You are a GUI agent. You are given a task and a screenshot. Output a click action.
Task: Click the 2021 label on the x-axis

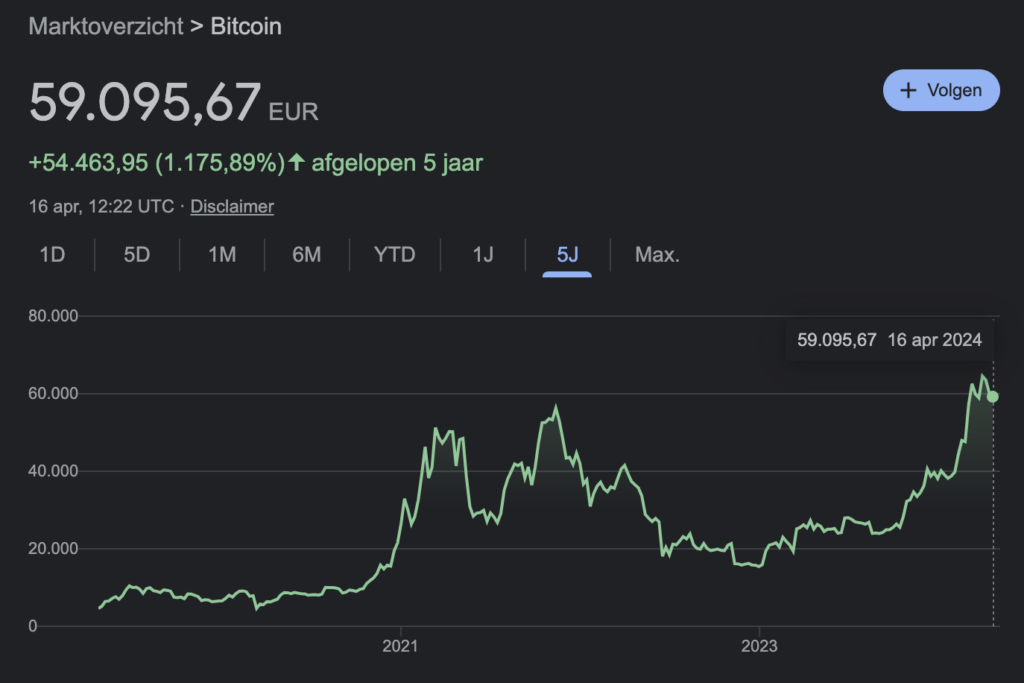tap(400, 646)
